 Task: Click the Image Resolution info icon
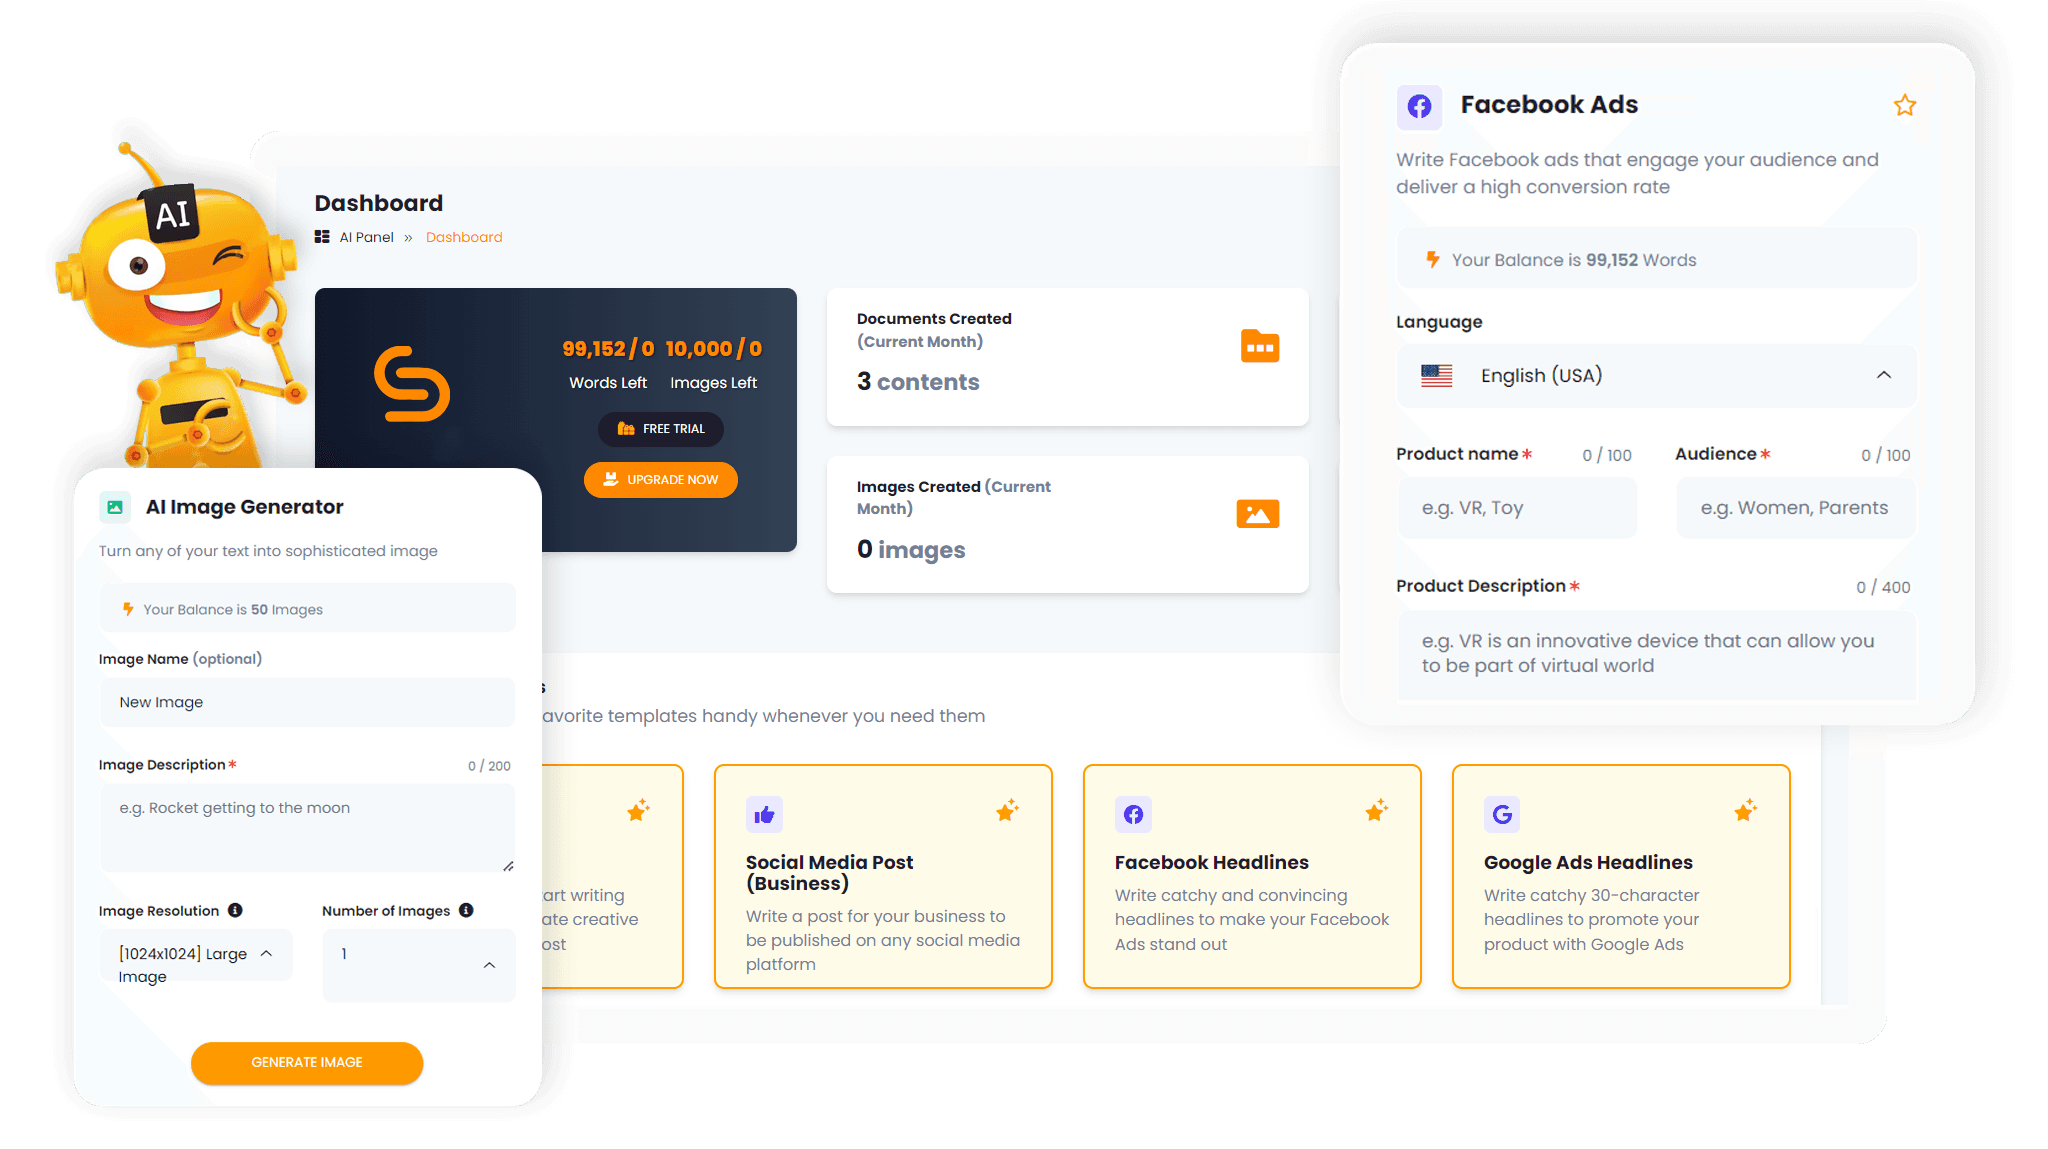pyautogui.click(x=235, y=910)
